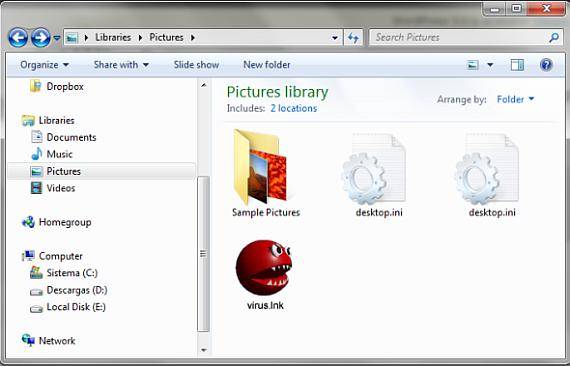Toggle the preview pane icon
Screen dimensions: 570x366
point(517,65)
